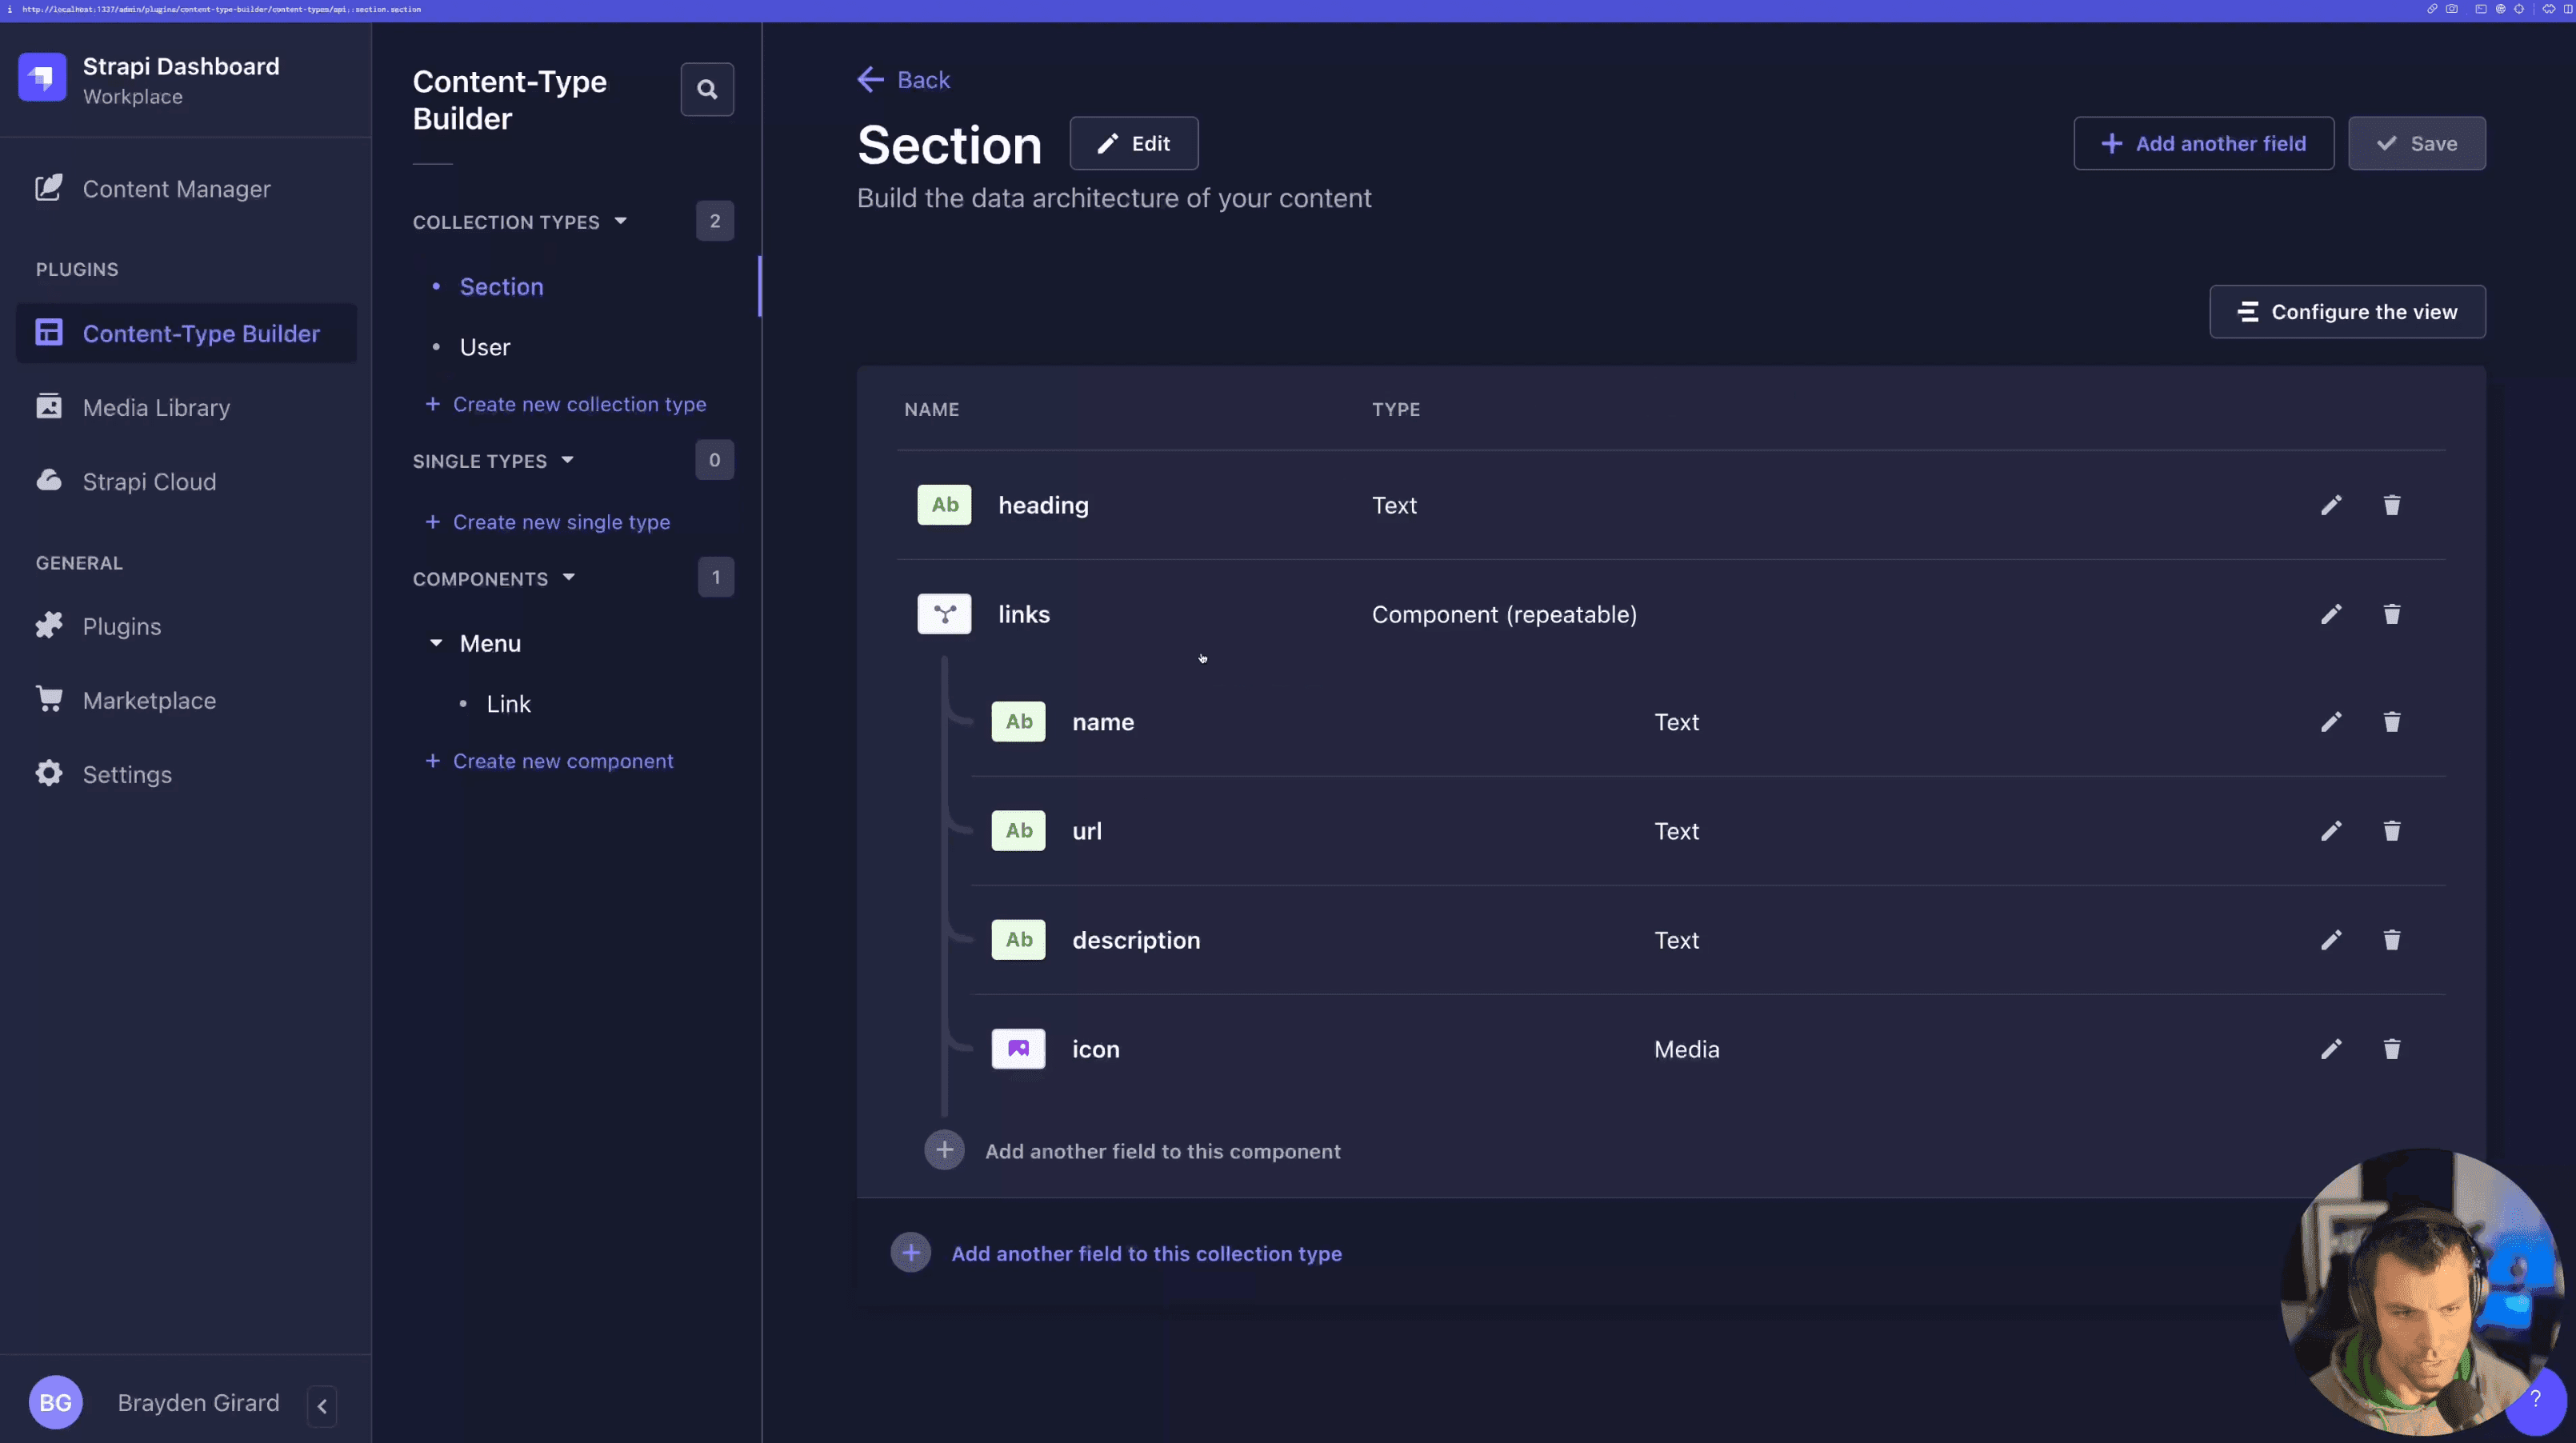2576x1443 pixels.
Task: Click Create new component
Action: click(x=549, y=761)
